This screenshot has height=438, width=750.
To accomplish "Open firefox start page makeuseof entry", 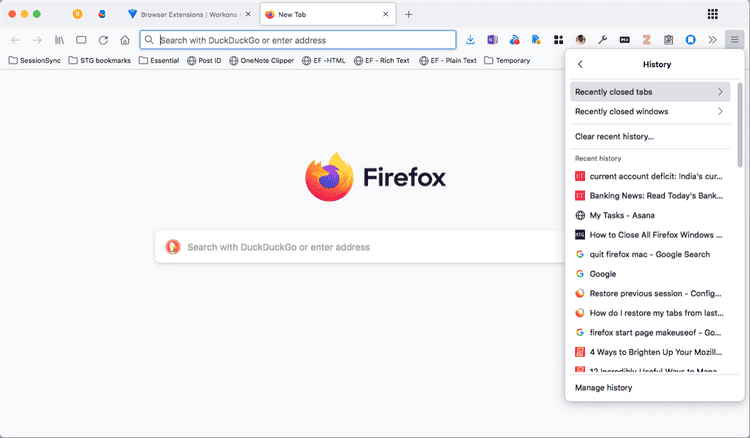I will point(650,333).
